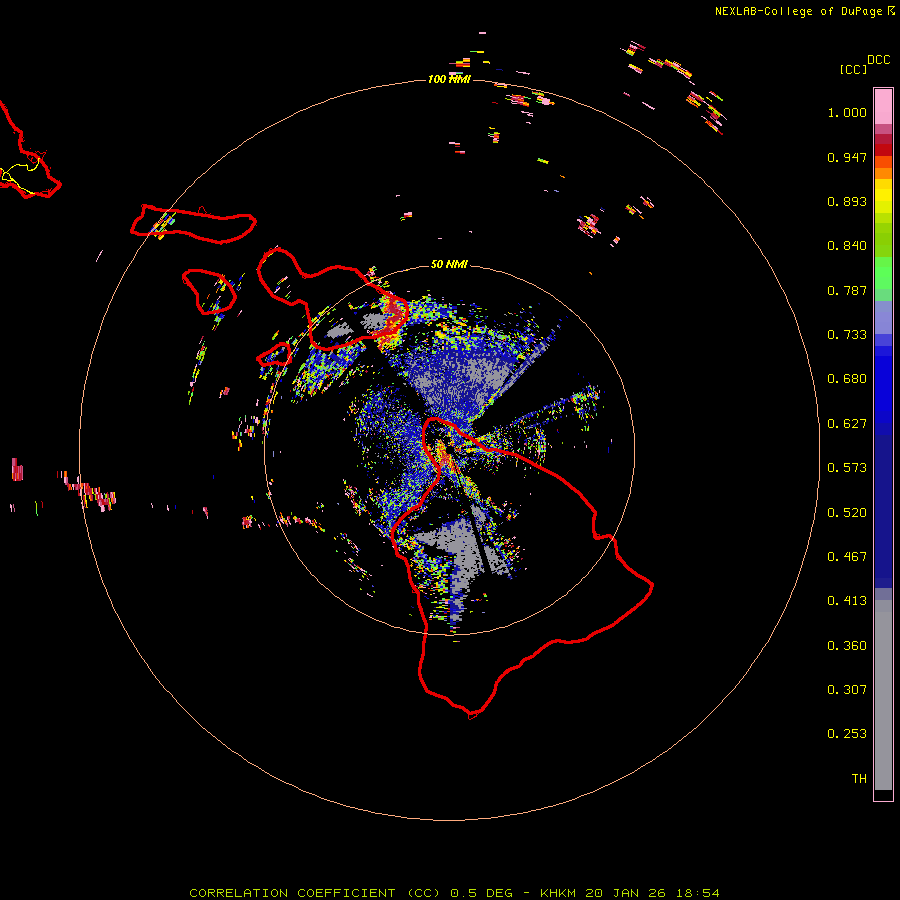This screenshot has height=900, width=900.
Task: Click the 50 NMI range ring label
Action: point(449,264)
